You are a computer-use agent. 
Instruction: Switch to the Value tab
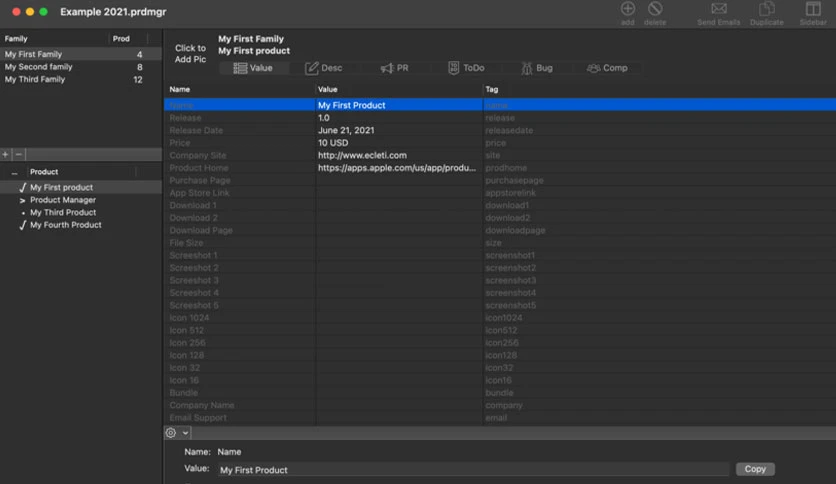click(253, 68)
